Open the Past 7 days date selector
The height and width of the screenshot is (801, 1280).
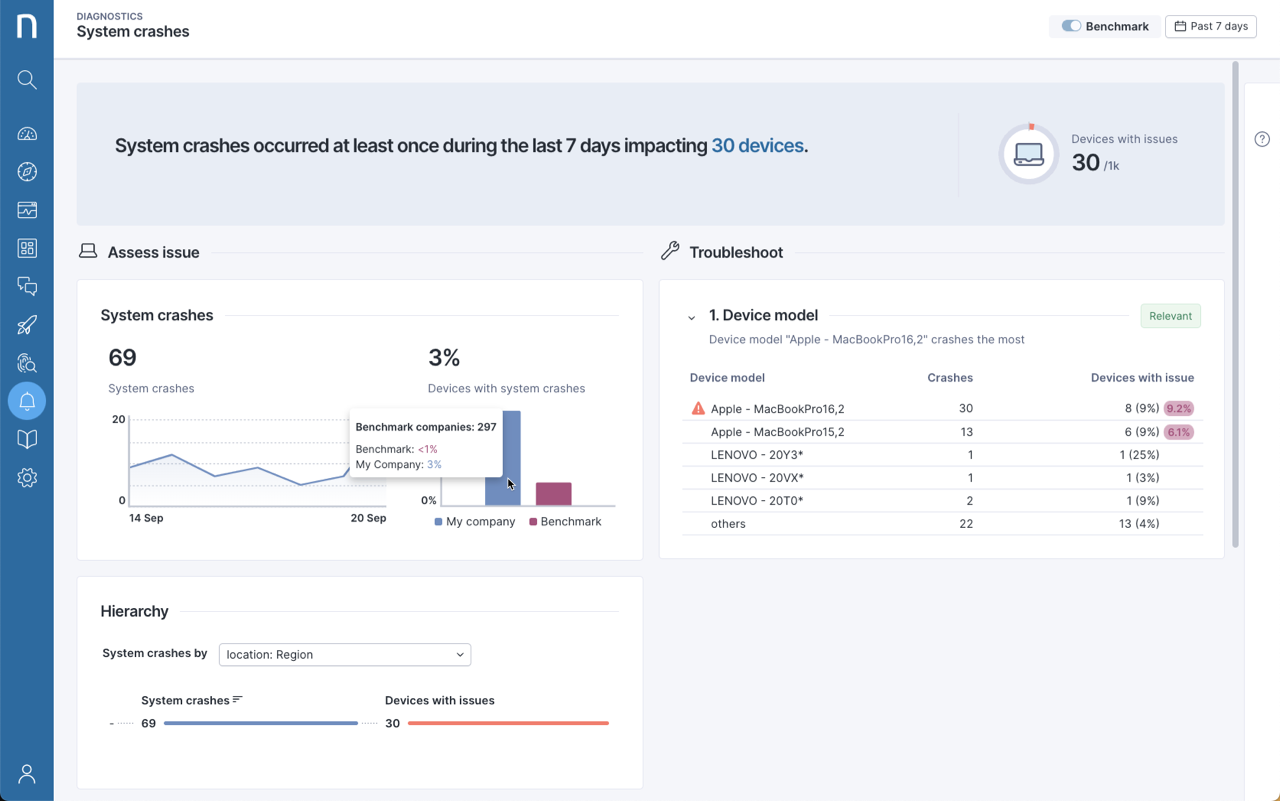(x=1210, y=26)
